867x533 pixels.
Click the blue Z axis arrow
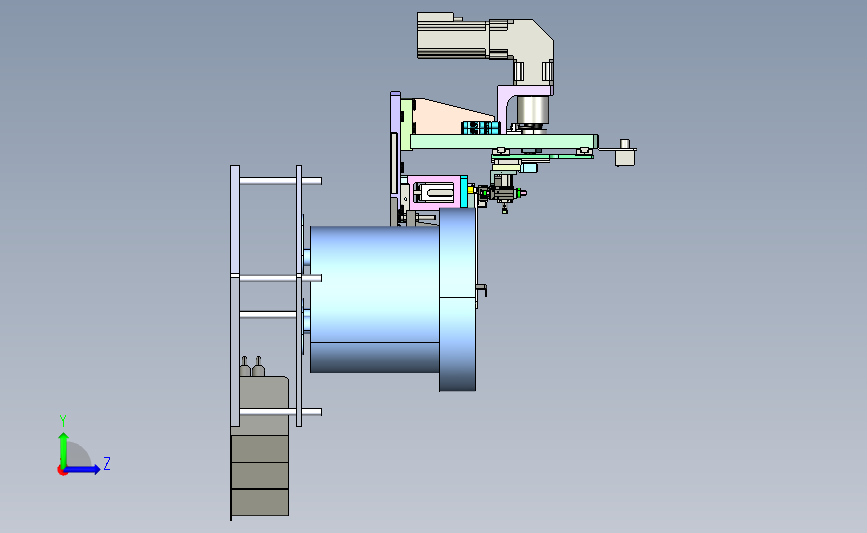[83, 469]
